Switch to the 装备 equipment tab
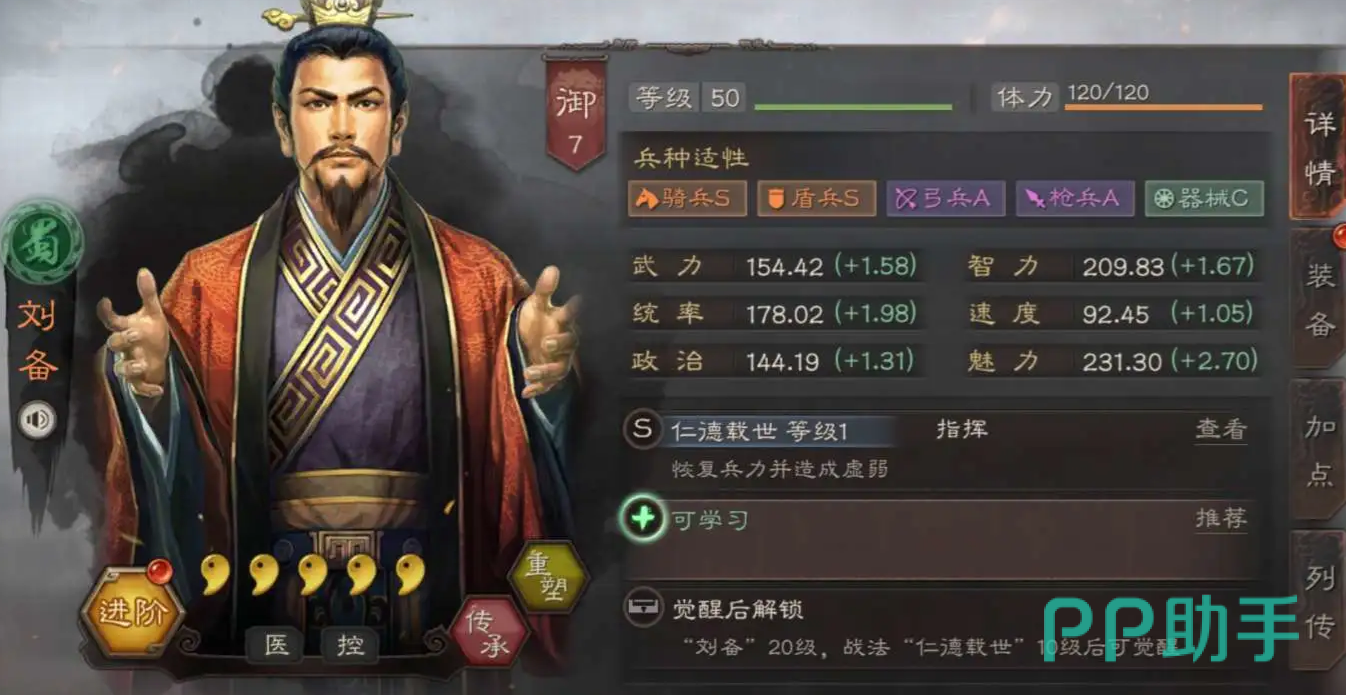Viewport: 1346px width, 695px height. pos(1318,297)
